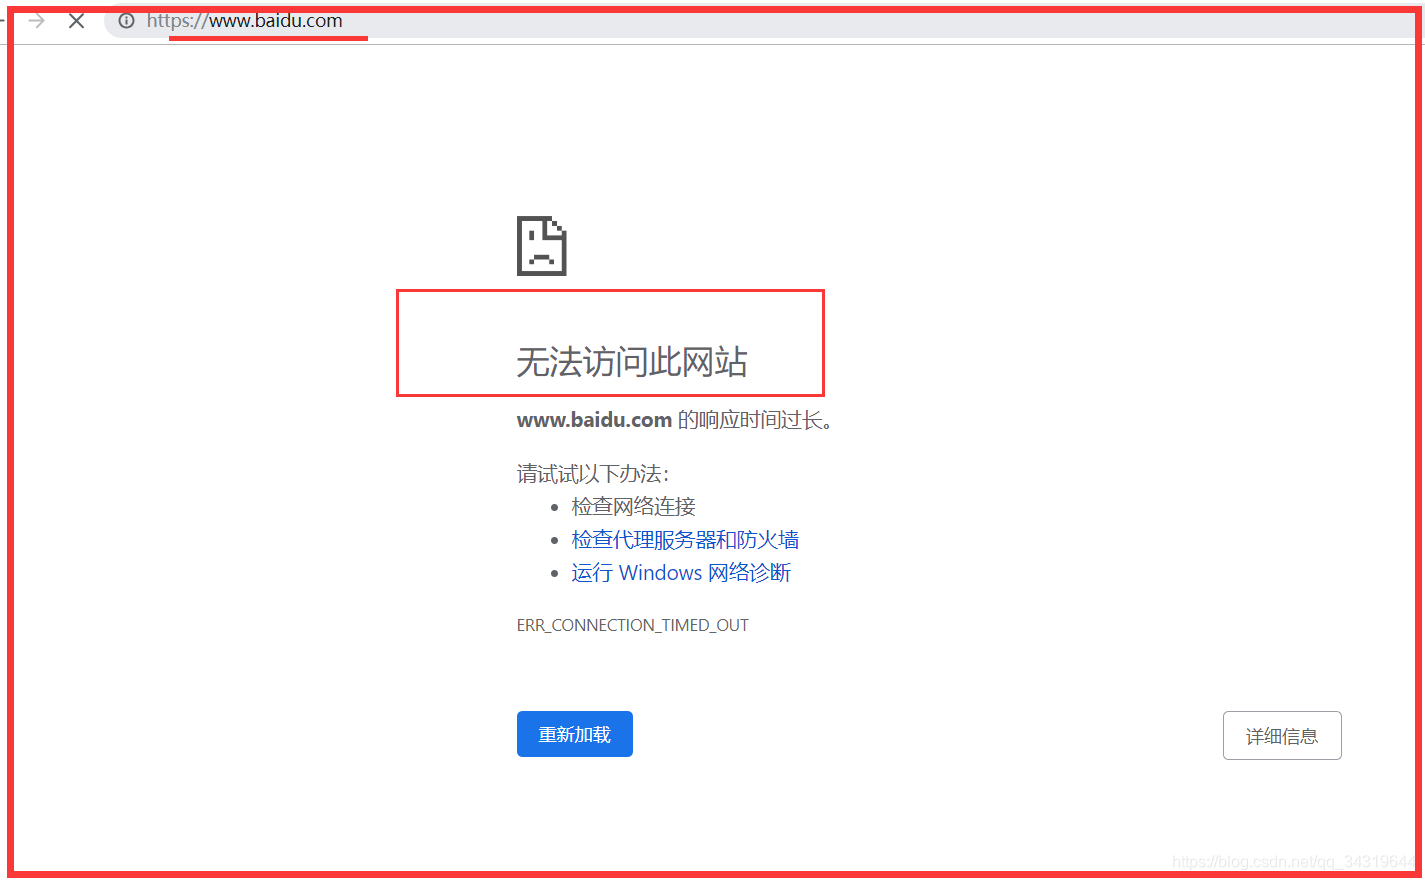Open the 检查代理服务器和防火墙 link
Screen dimensions: 1425x880
point(685,540)
